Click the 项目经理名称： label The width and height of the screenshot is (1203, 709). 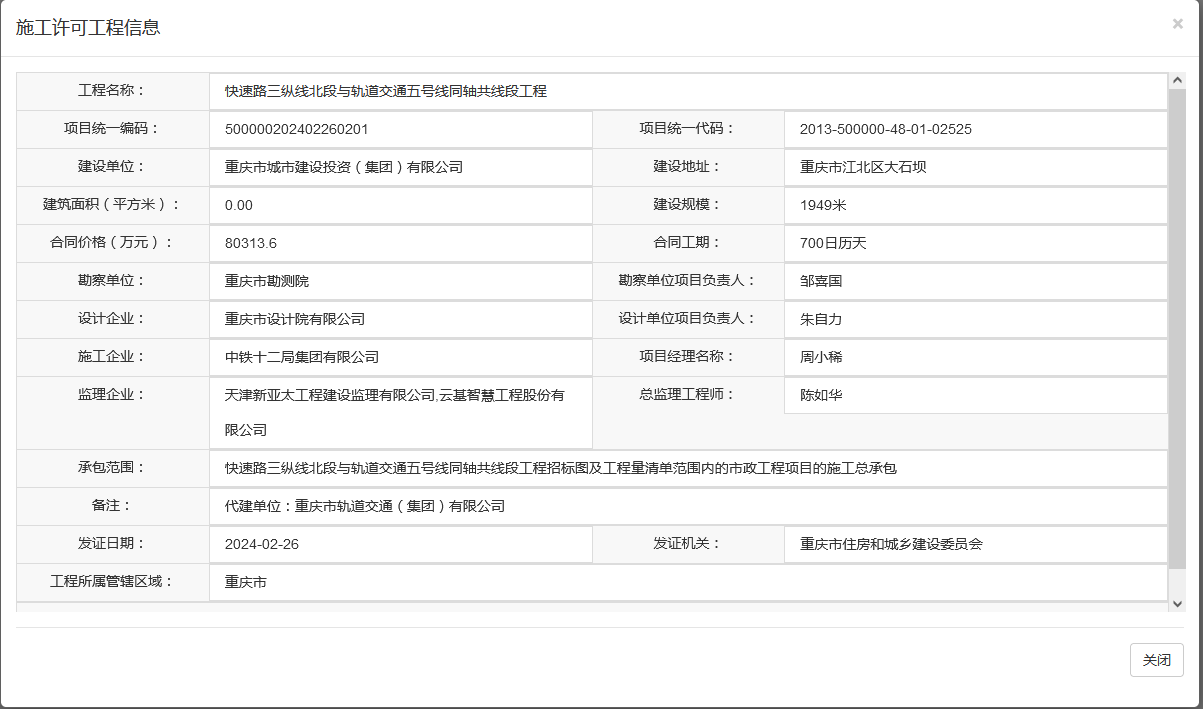click(x=688, y=356)
